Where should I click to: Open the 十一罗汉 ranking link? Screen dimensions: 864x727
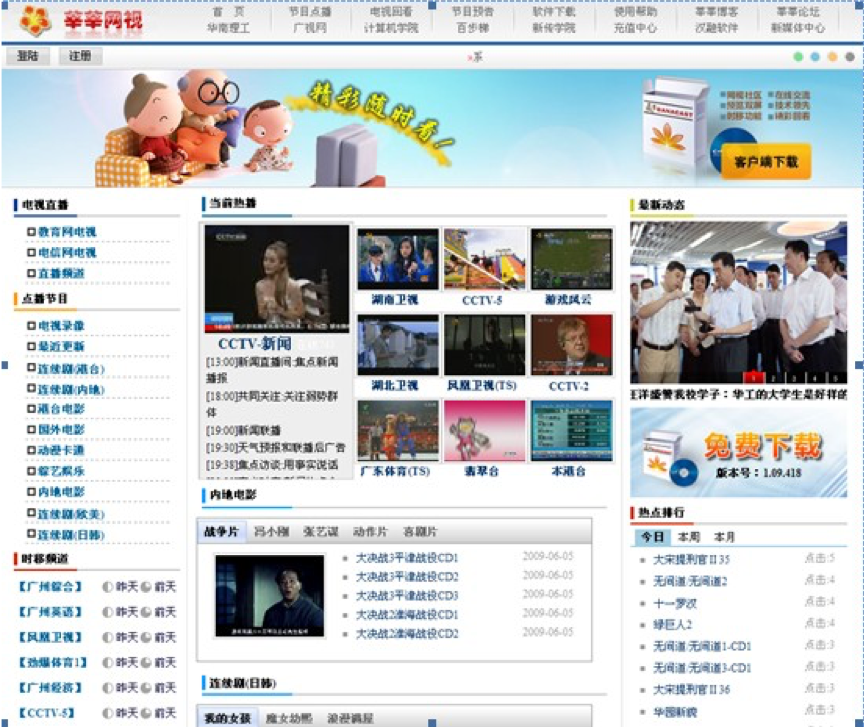pyautogui.click(x=675, y=604)
